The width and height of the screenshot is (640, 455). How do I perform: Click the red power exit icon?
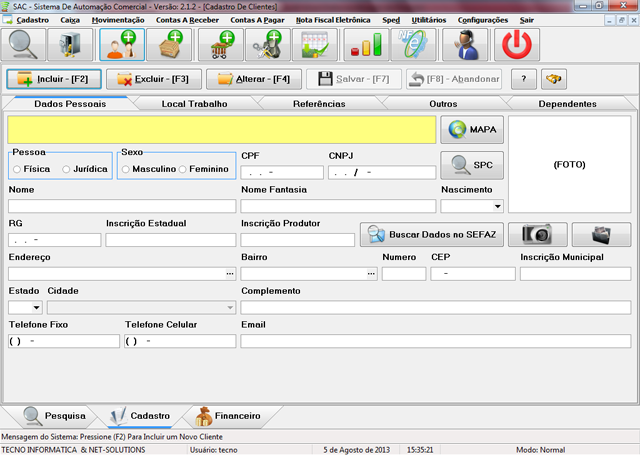[517, 45]
